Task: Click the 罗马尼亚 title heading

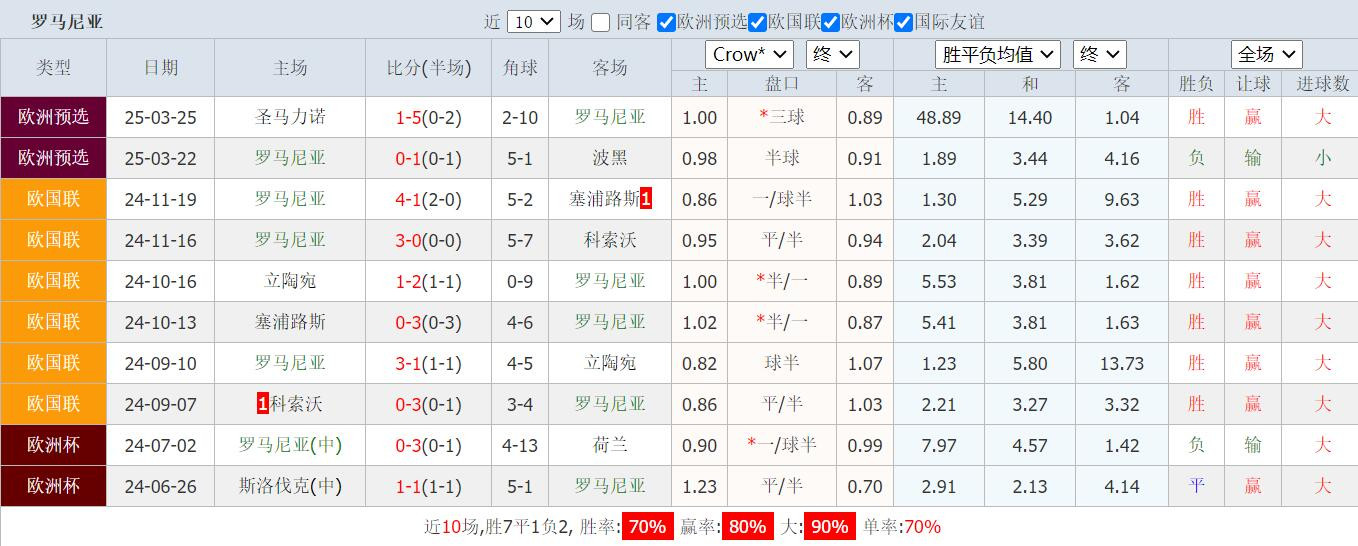Action: (x=66, y=22)
